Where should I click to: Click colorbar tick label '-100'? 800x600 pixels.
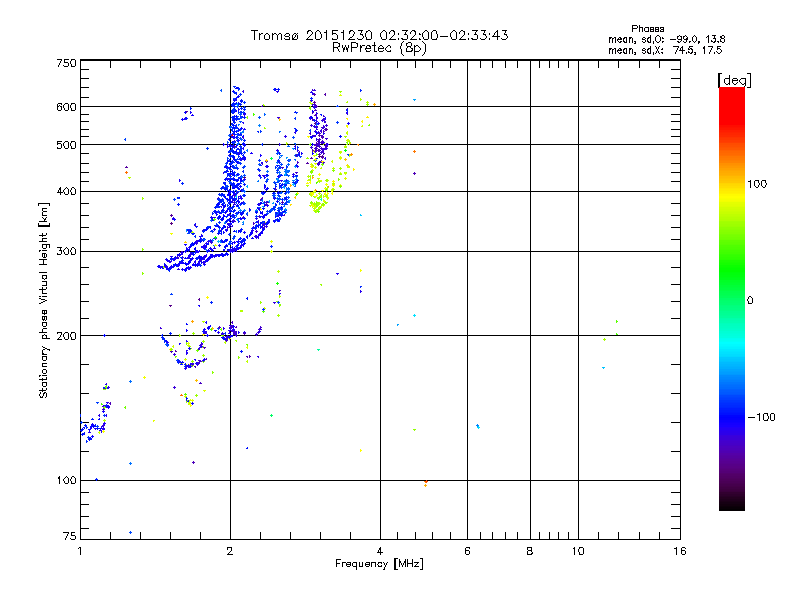pyautogui.click(x=761, y=417)
